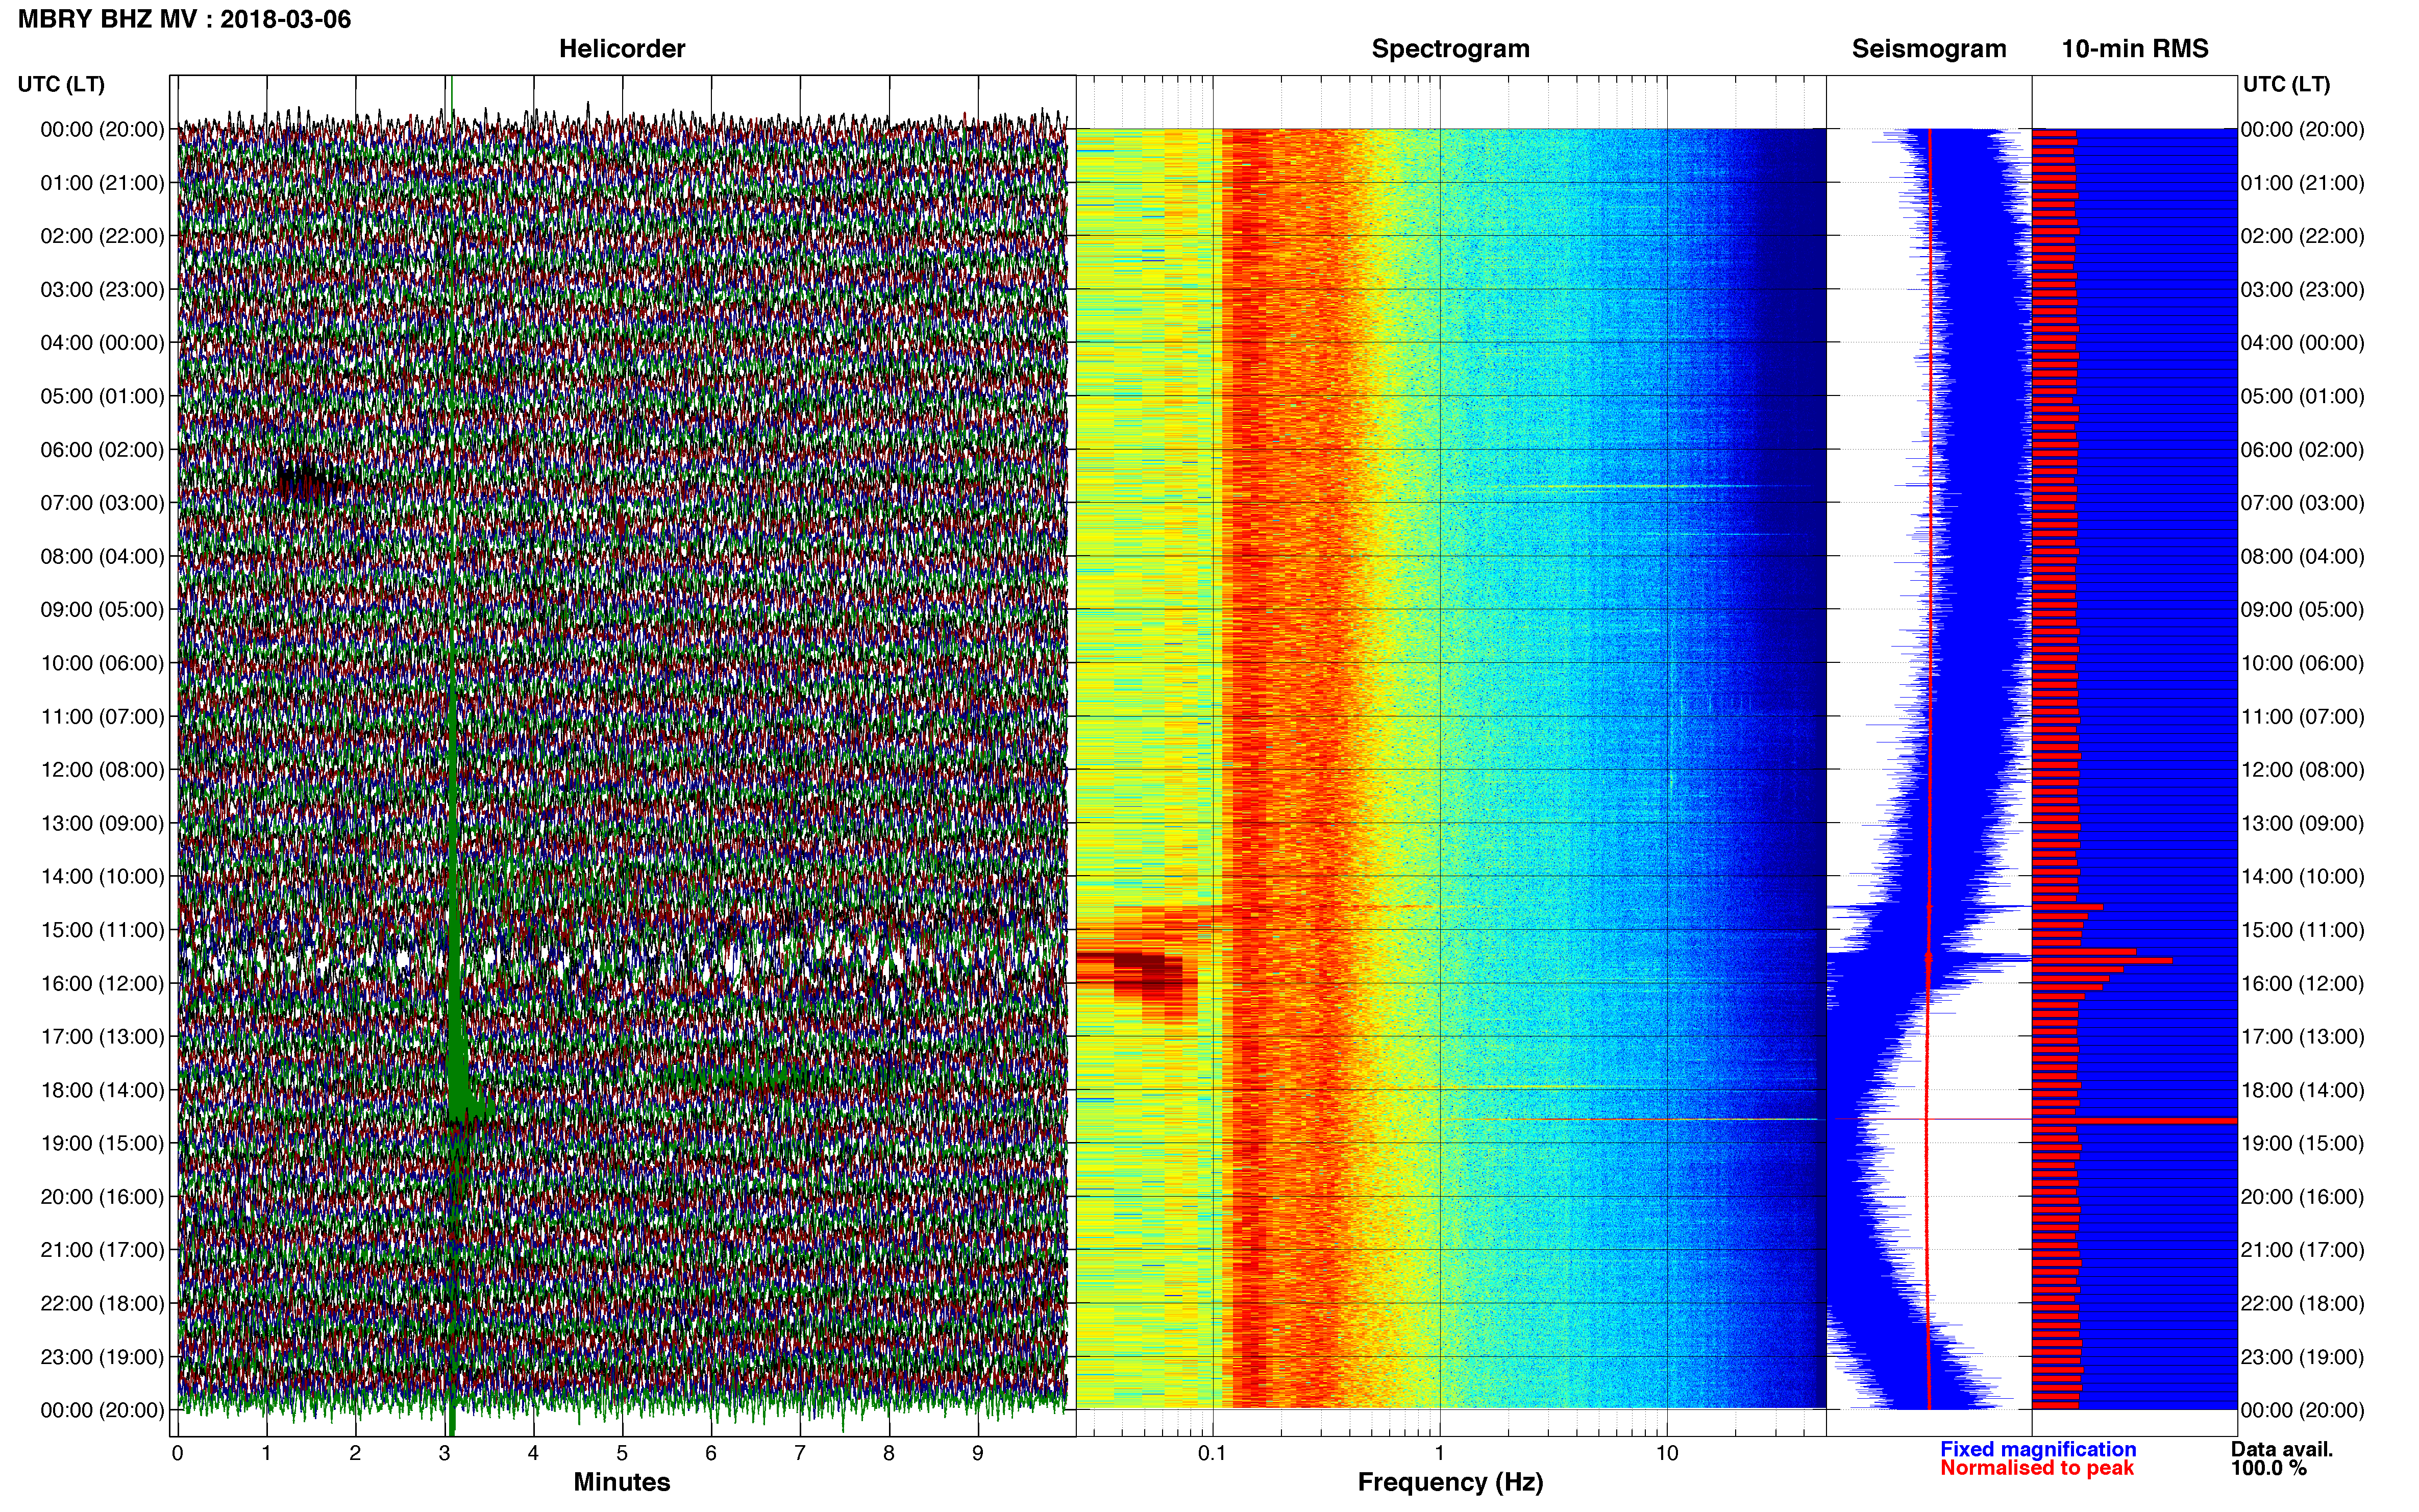
Task: Click the right 17:00 (13:00) time label
Action: [x=2303, y=1037]
